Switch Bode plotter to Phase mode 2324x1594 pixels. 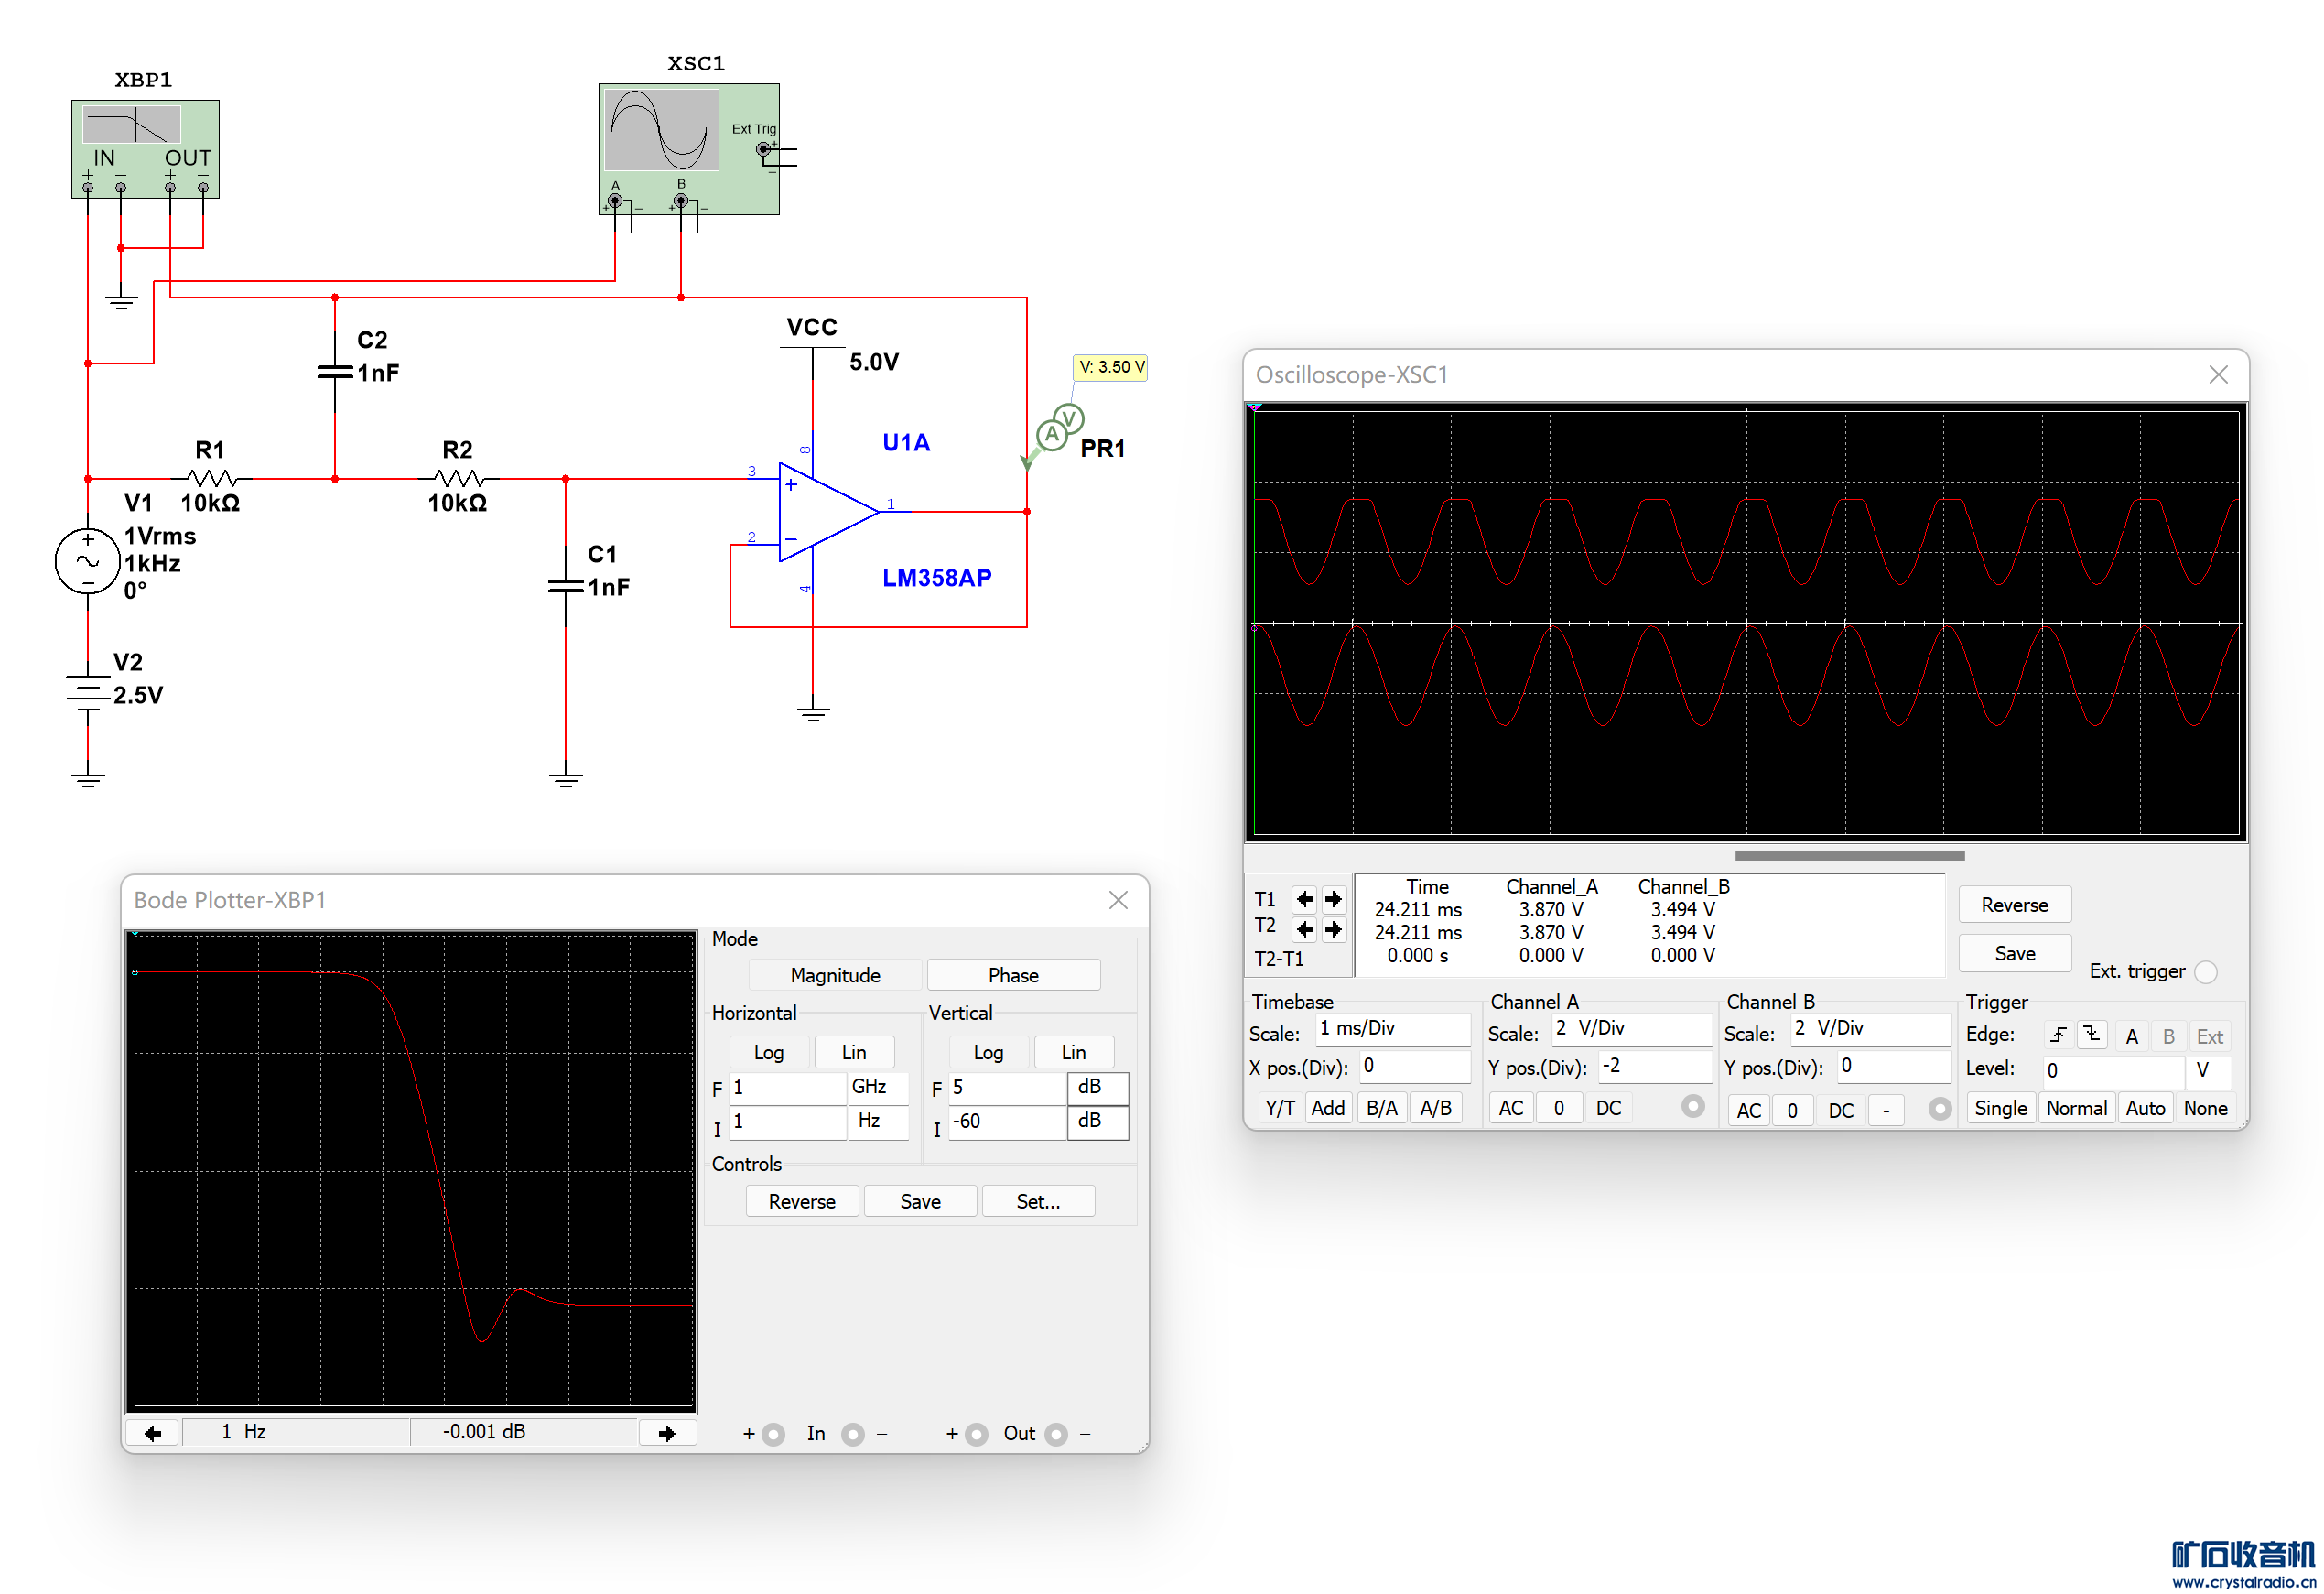(1013, 976)
